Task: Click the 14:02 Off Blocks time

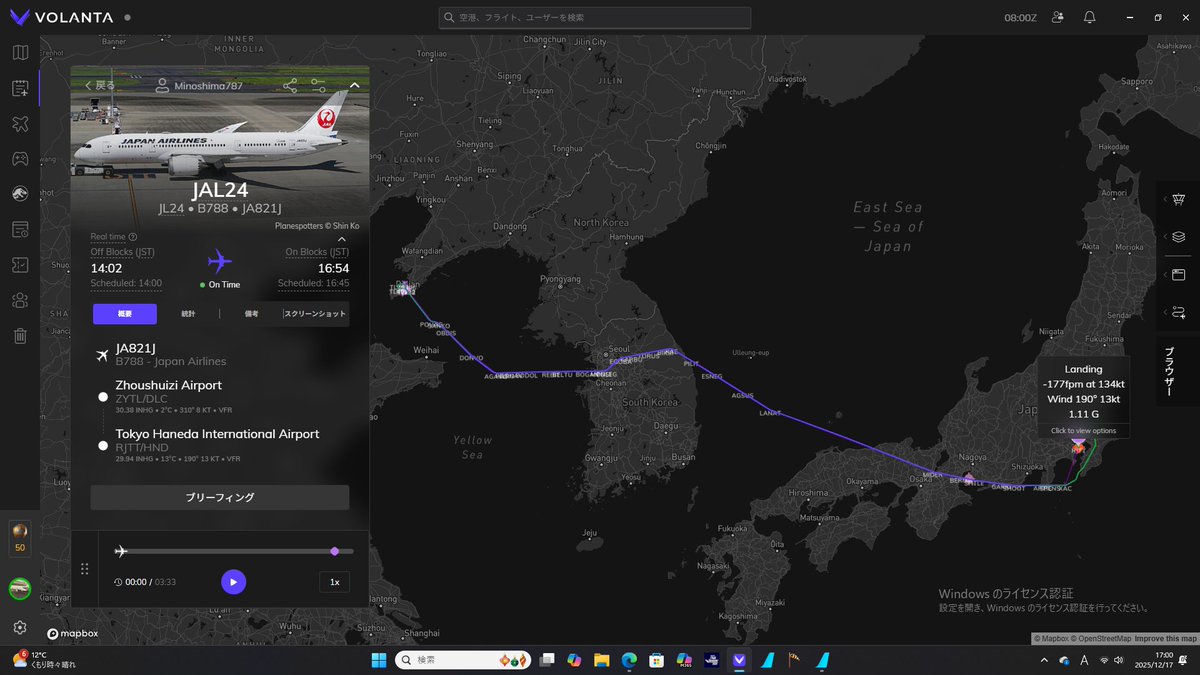Action: click(x=106, y=268)
